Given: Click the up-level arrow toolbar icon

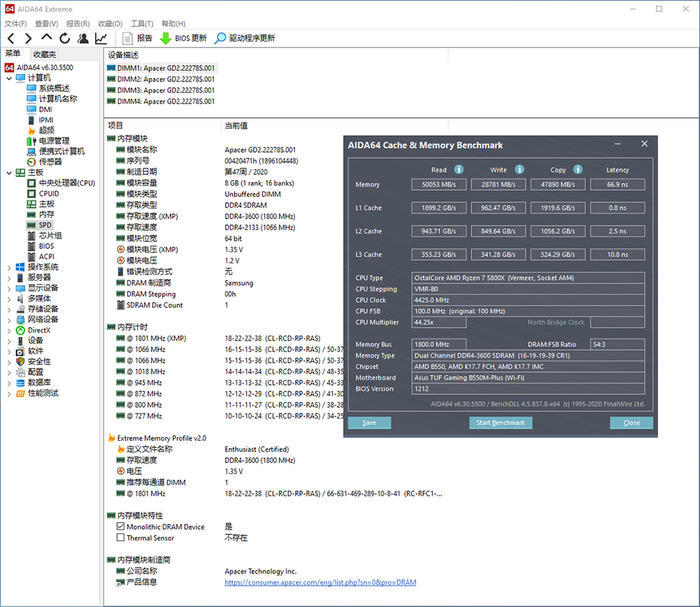Looking at the screenshot, I should pyautogui.click(x=46, y=37).
